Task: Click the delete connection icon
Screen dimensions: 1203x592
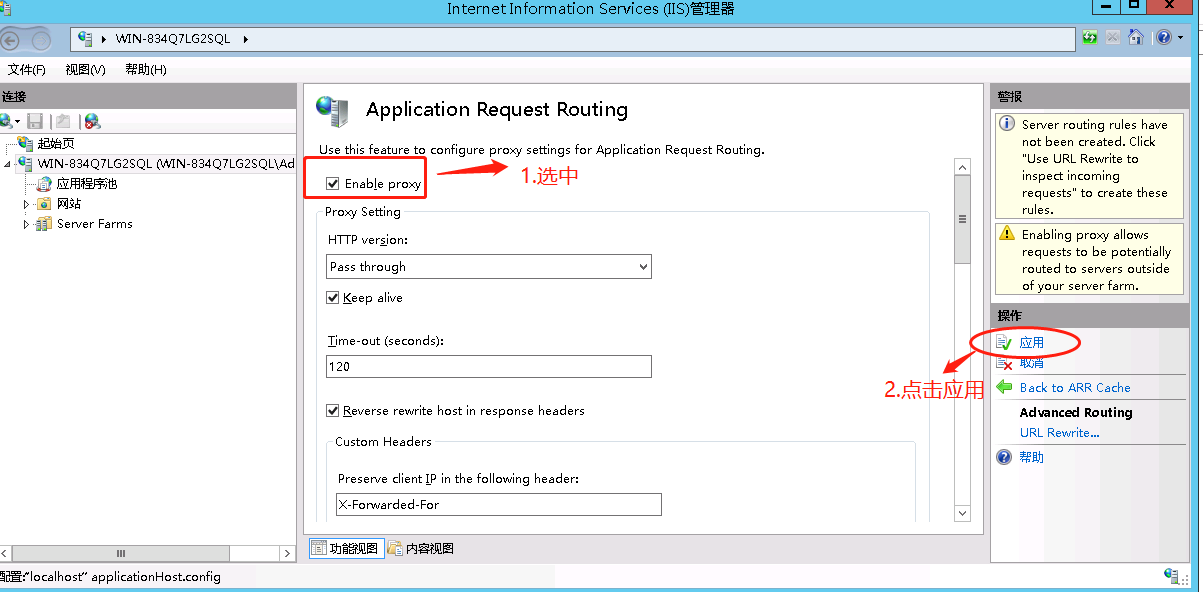Action: tap(92, 121)
